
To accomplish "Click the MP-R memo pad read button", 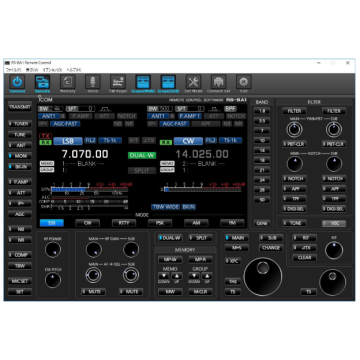I will [x=200, y=259].
